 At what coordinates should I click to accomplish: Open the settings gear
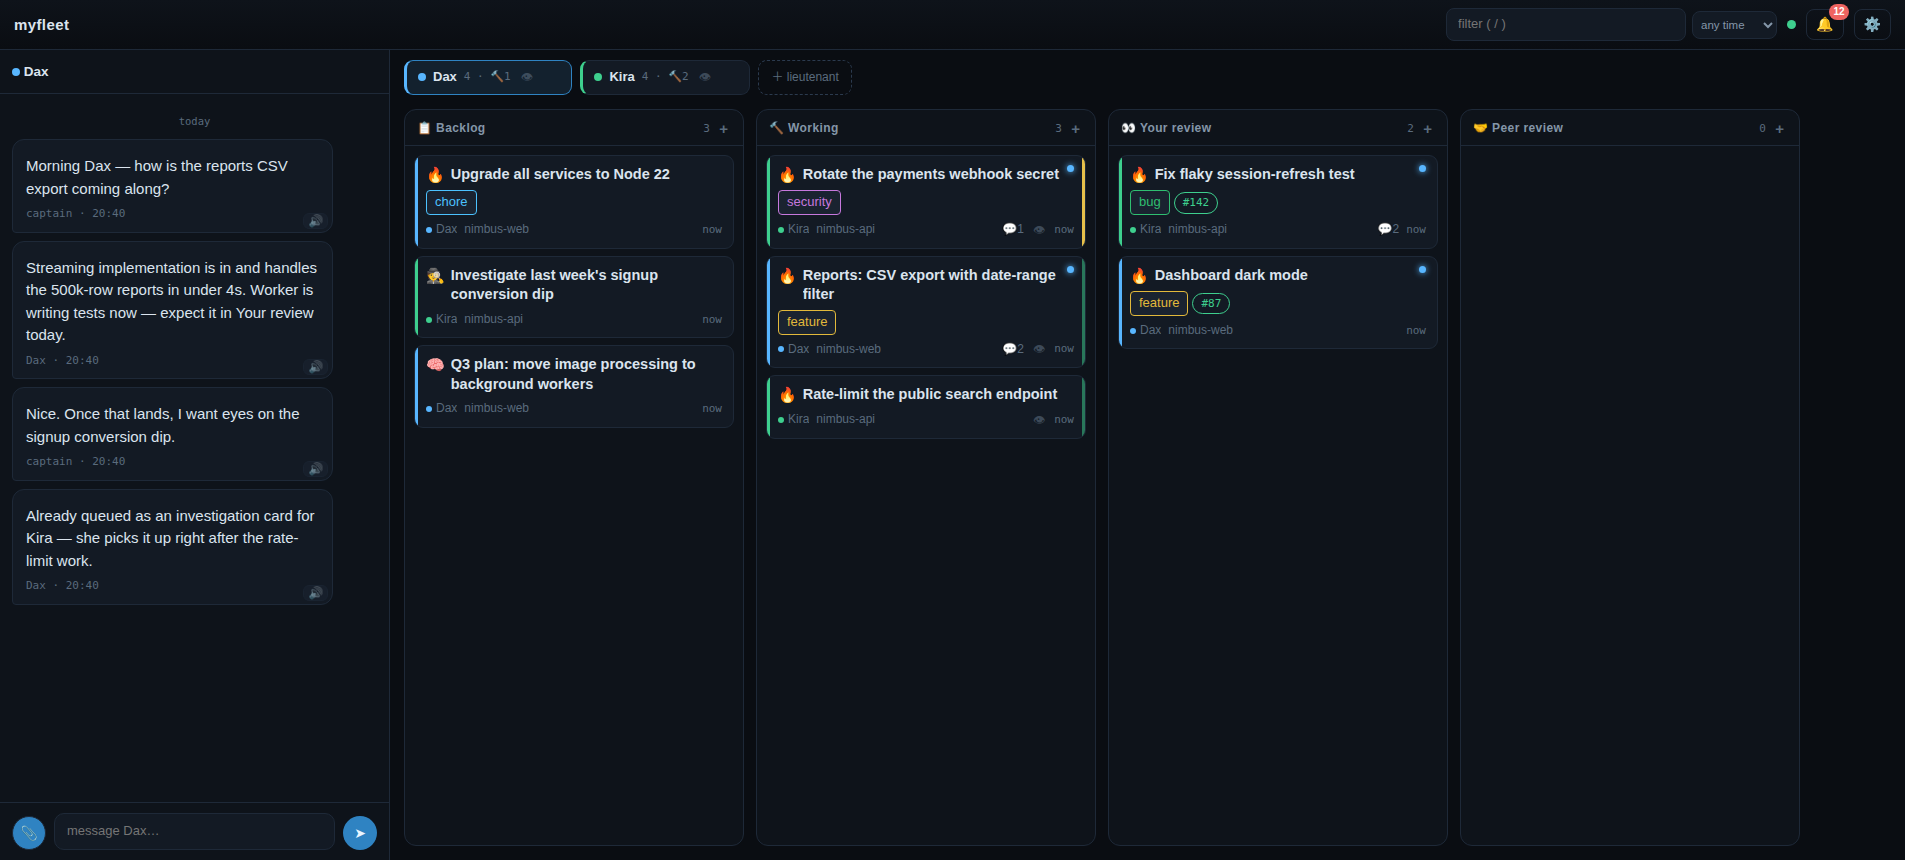1872,24
